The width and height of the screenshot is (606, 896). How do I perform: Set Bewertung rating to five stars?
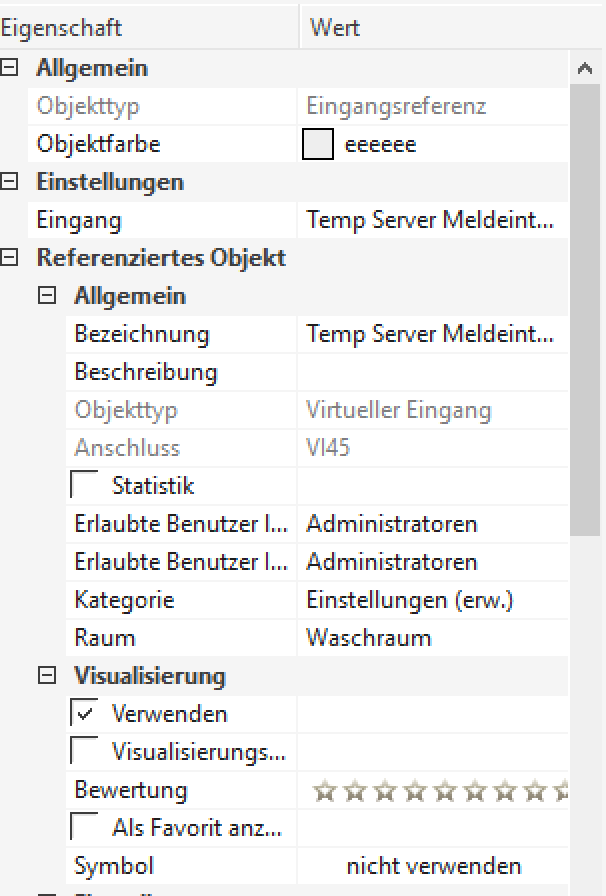point(444,791)
